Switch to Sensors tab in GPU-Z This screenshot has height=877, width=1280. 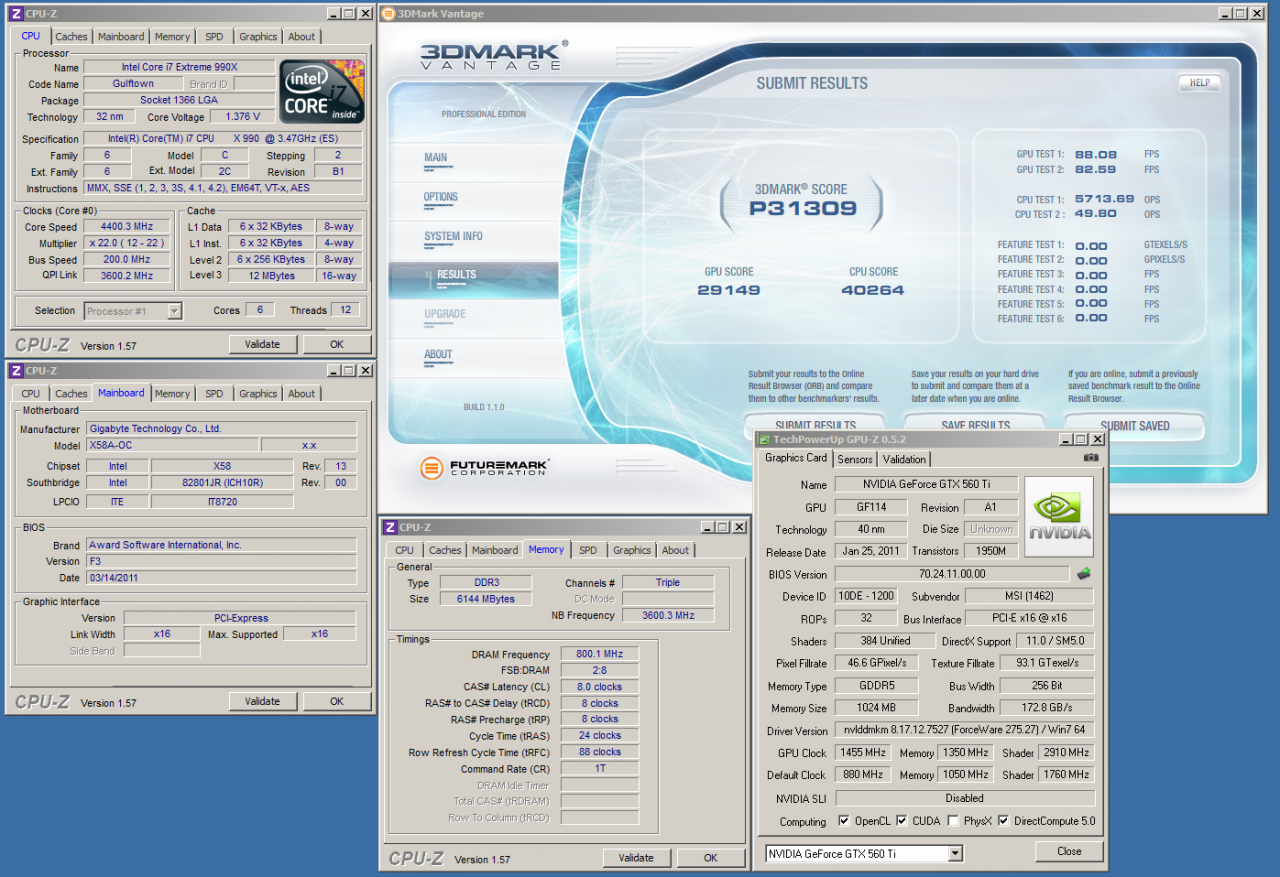pyautogui.click(x=854, y=459)
